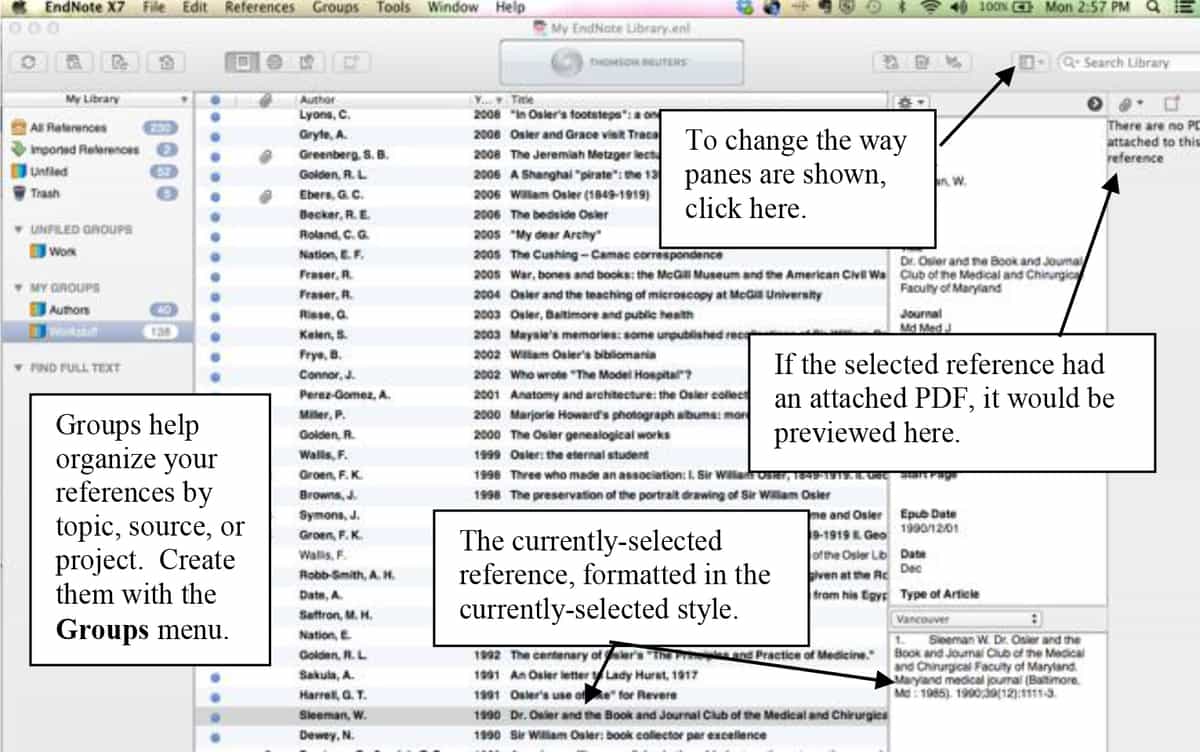Screen dimensions: 1200x752
Task: Open the Vancouver output style dropdown
Action: pos(966,619)
